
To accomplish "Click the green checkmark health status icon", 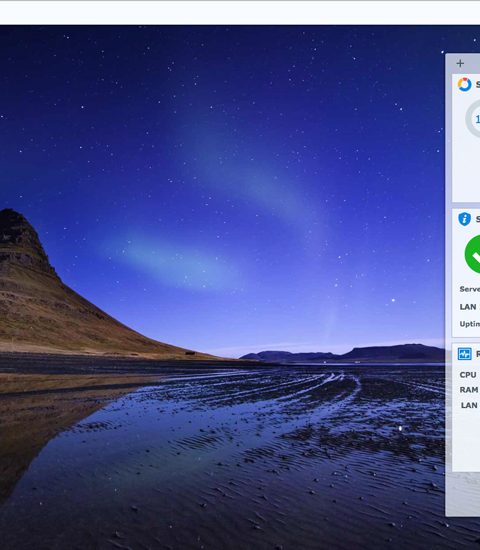I will 473,254.
